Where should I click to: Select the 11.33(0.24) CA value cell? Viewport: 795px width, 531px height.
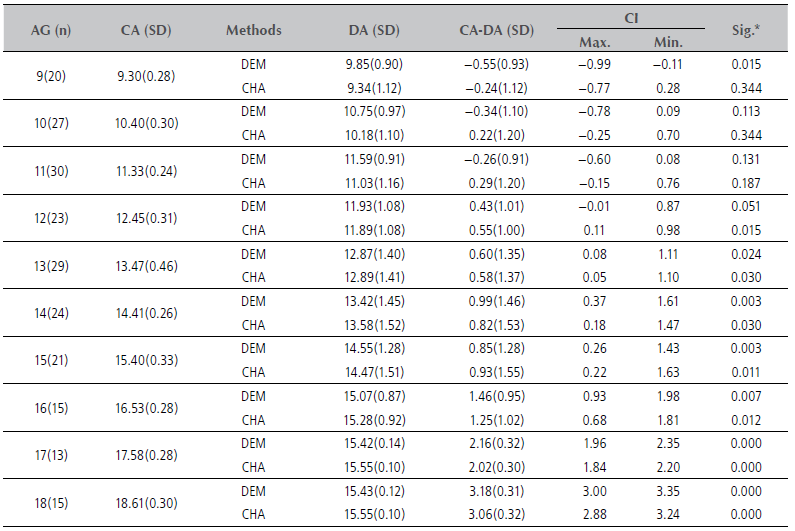pyautogui.click(x=145, y=171)
